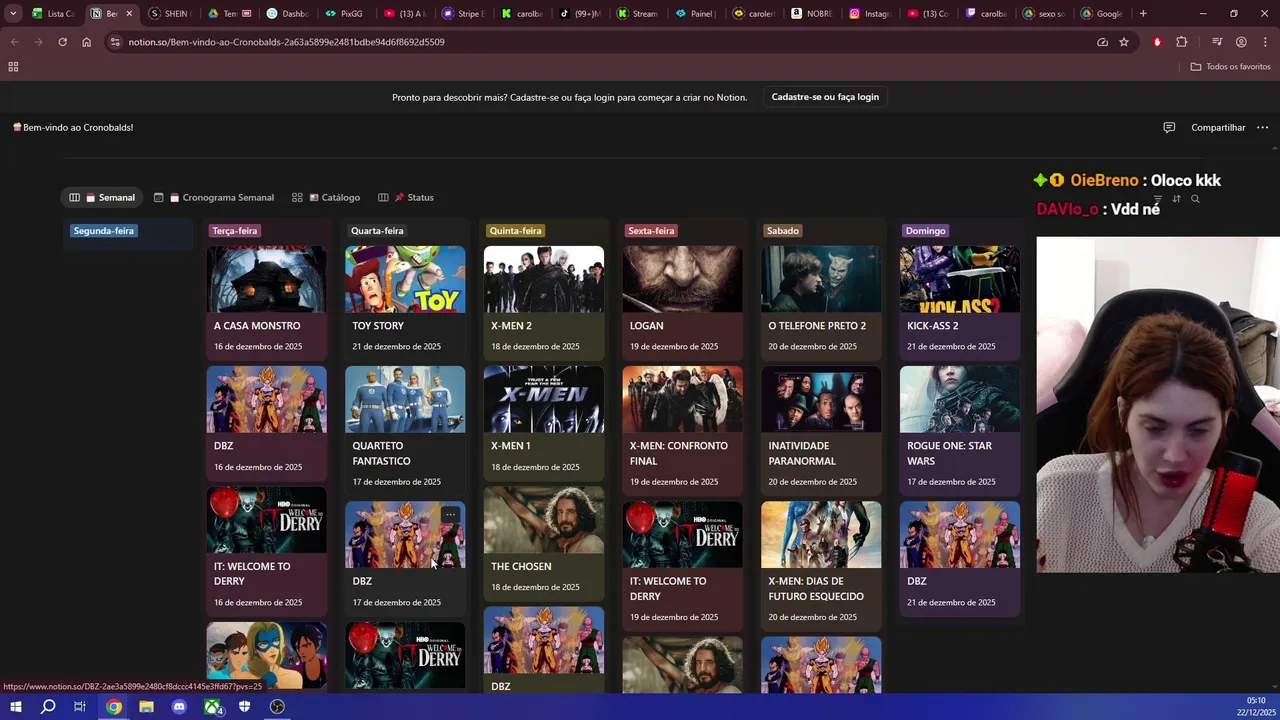Viewport: 1280px width, 720px height.
Task: Open the O TELEFONE PRETO 2 card
Action: coord(821,302)
